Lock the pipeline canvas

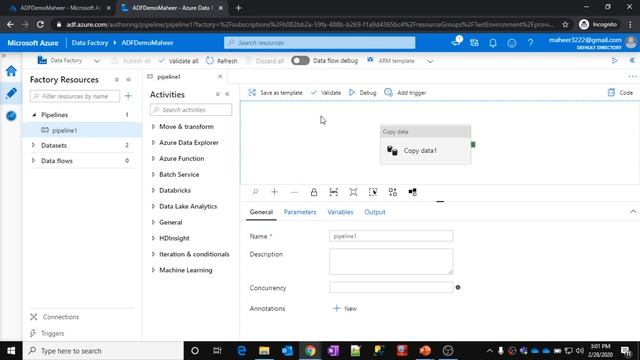click(313, 192)
